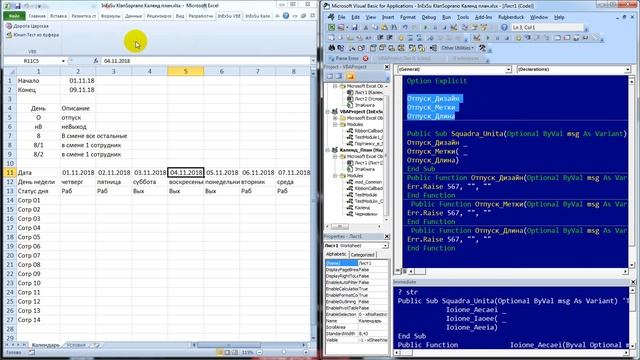Collapse the VBAProject (InExSu node
This screenshot has width=640, height=360.
point(328,111)
